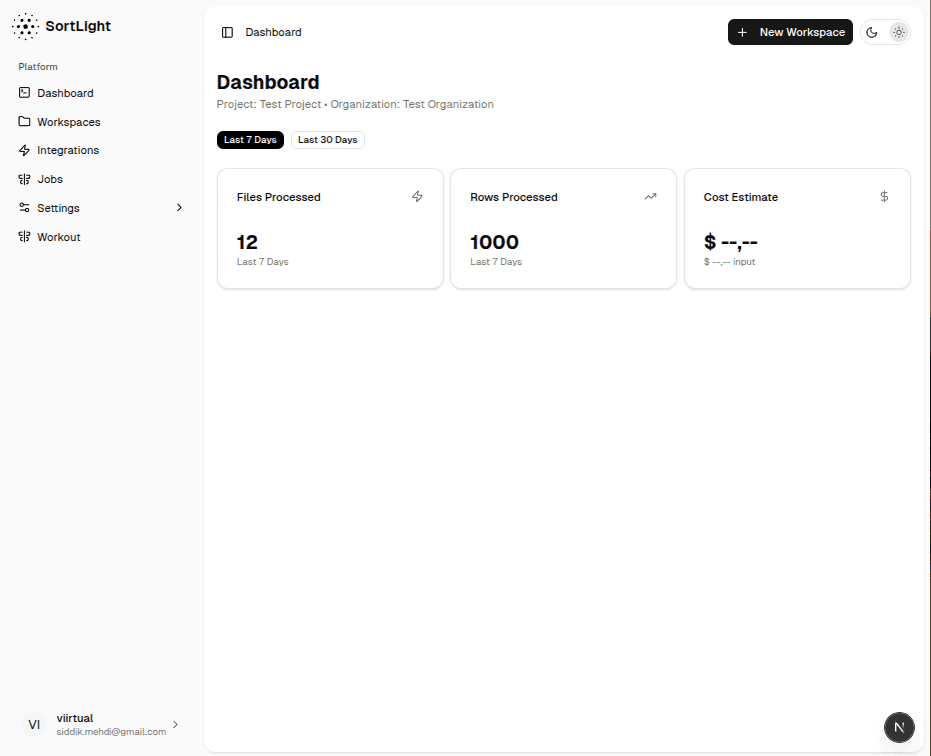
Task: Switch to dark mode with moon toggle
Action: point(871,32)
